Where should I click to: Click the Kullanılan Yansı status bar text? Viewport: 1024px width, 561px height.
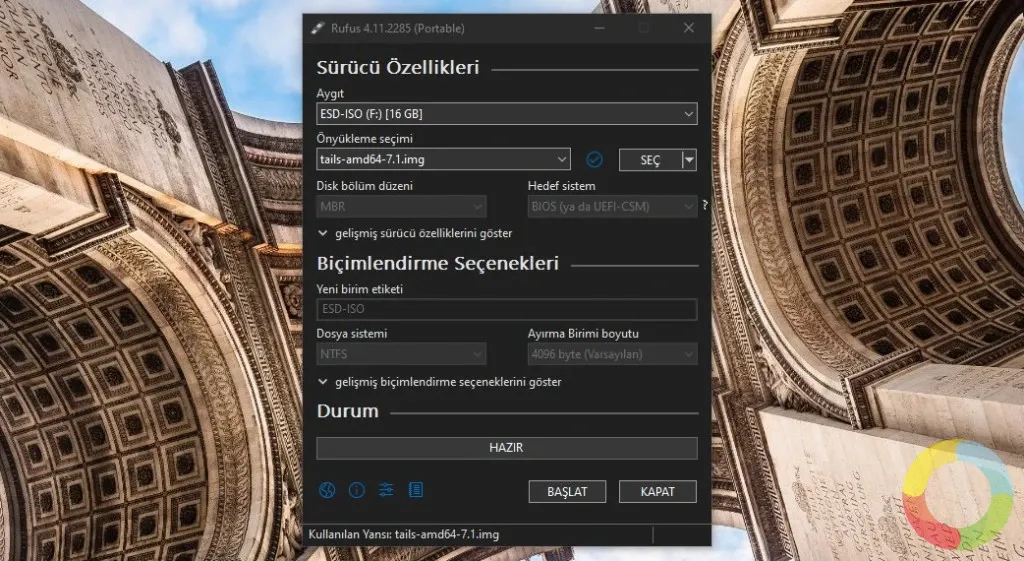[404, 534]
